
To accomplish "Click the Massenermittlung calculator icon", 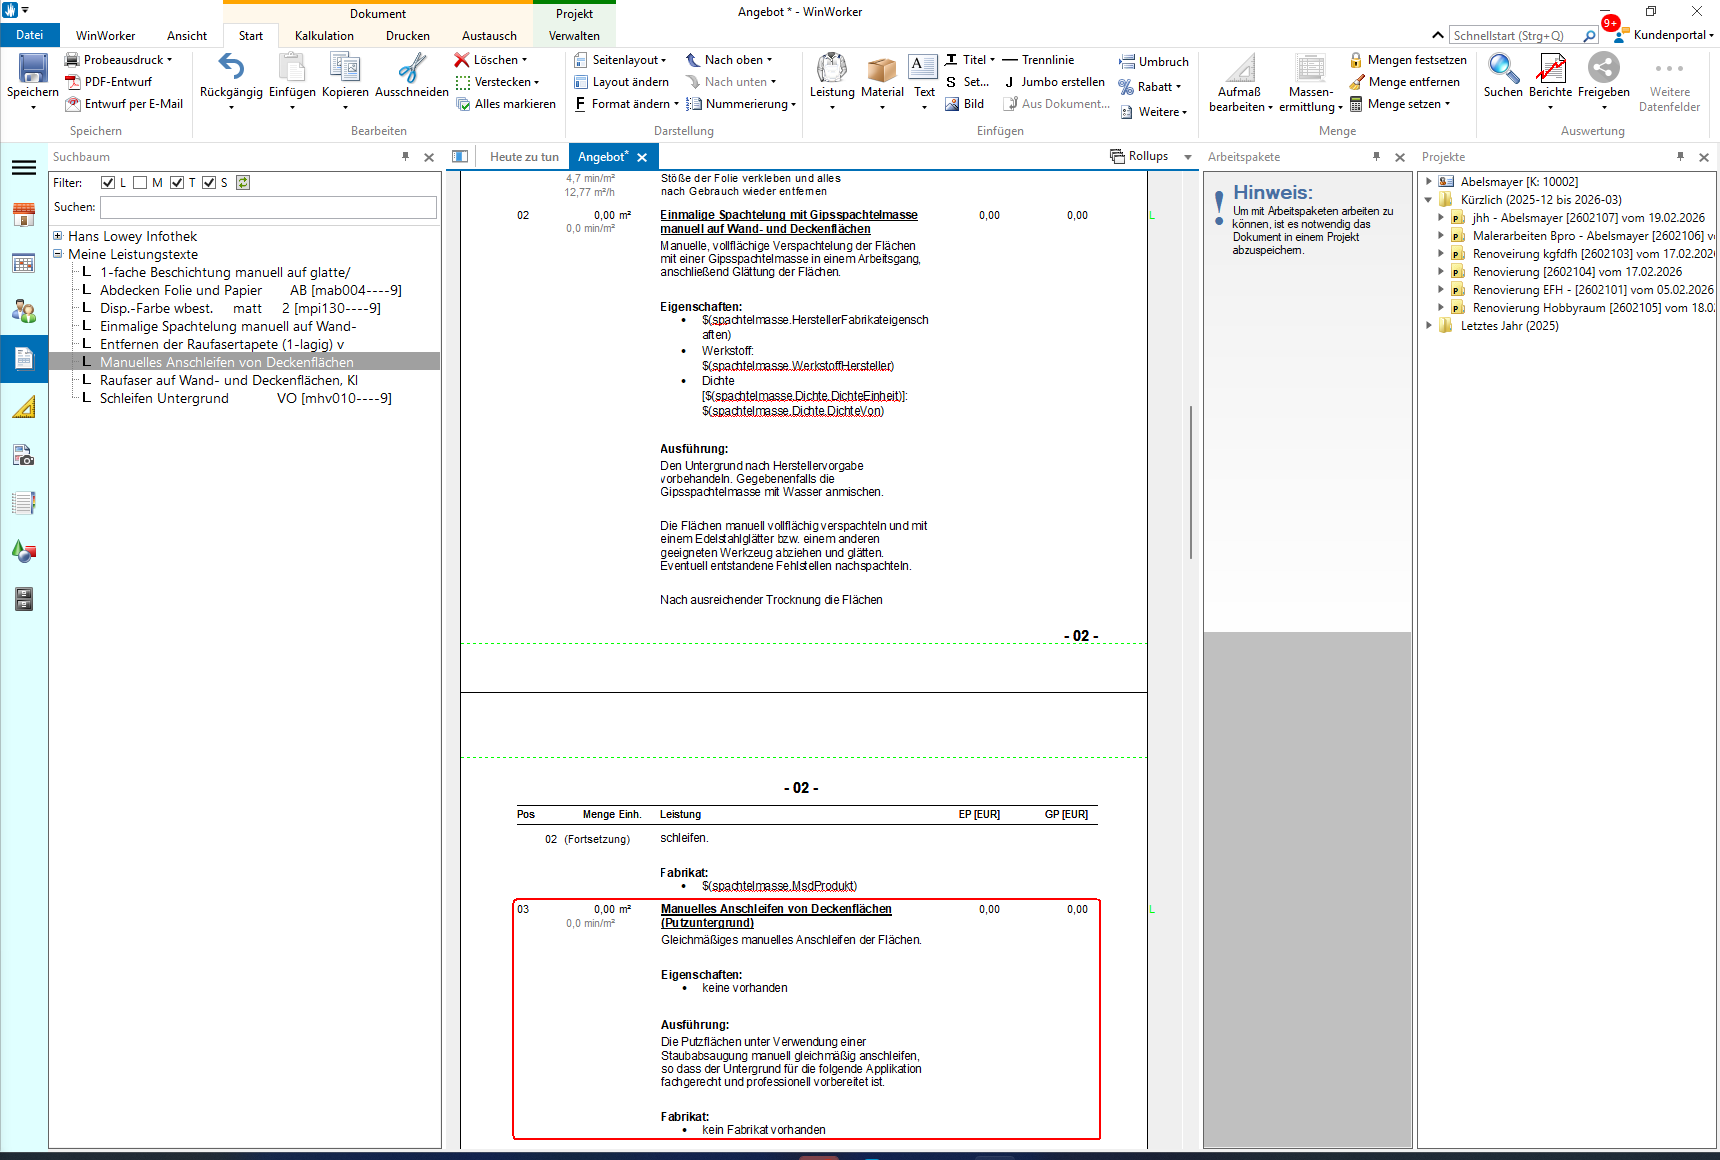I will pyautogui.click(x=1310, y=70).
